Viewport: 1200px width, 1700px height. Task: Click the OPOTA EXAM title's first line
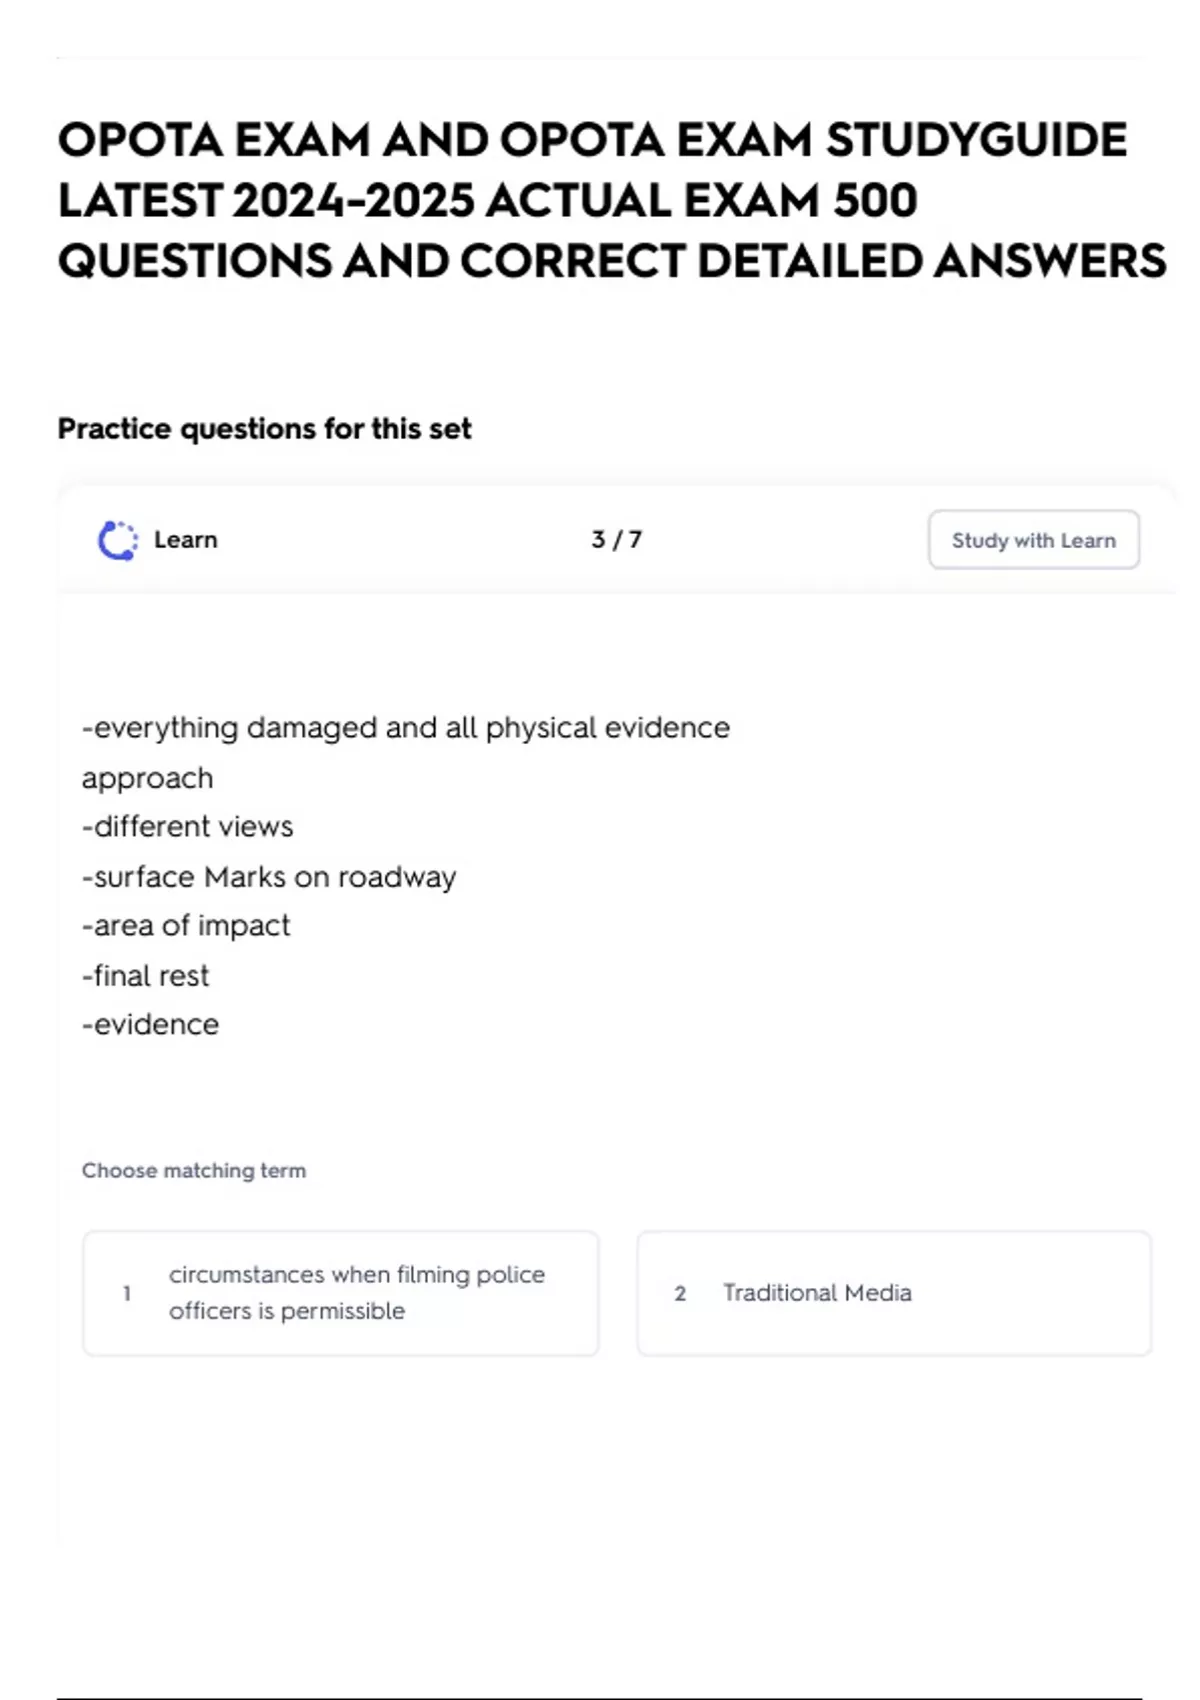pyautogui.click(x=592, y=140)
